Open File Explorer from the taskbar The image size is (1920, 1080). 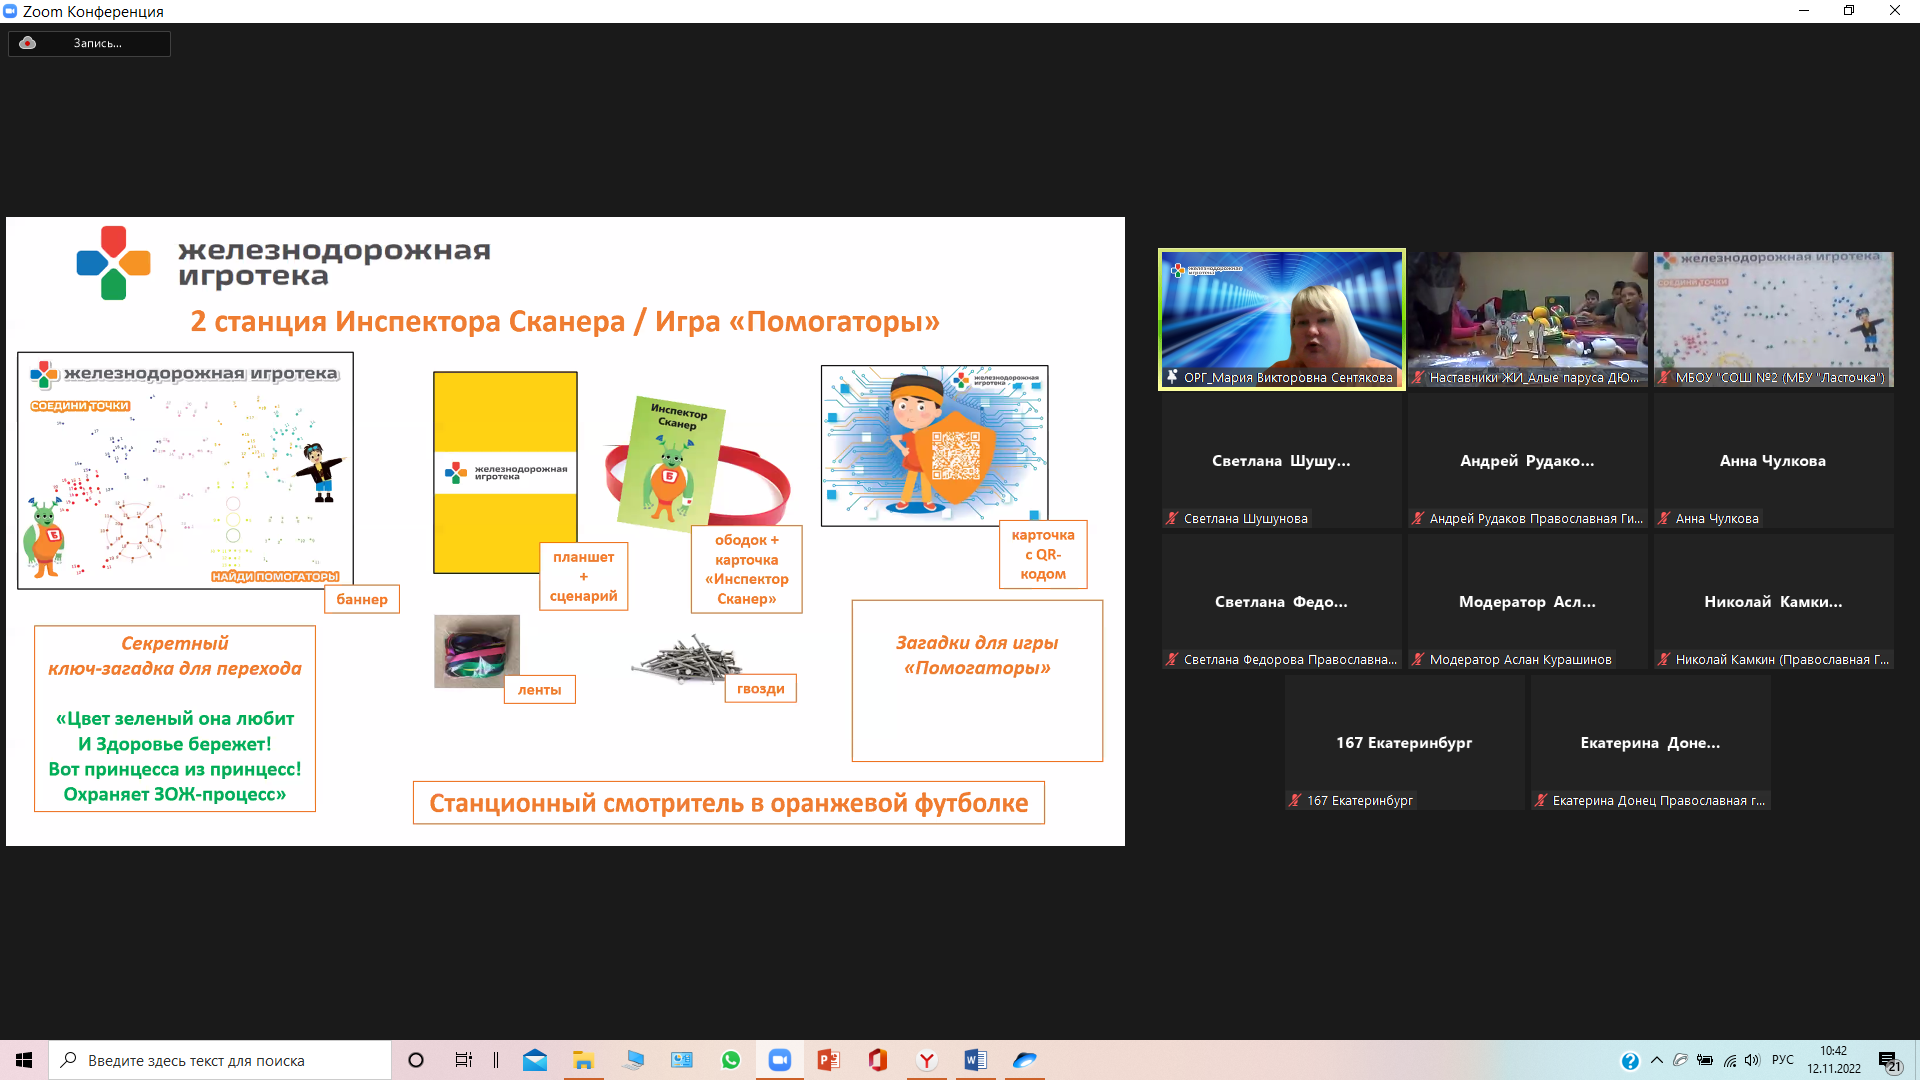(583, 1060)
